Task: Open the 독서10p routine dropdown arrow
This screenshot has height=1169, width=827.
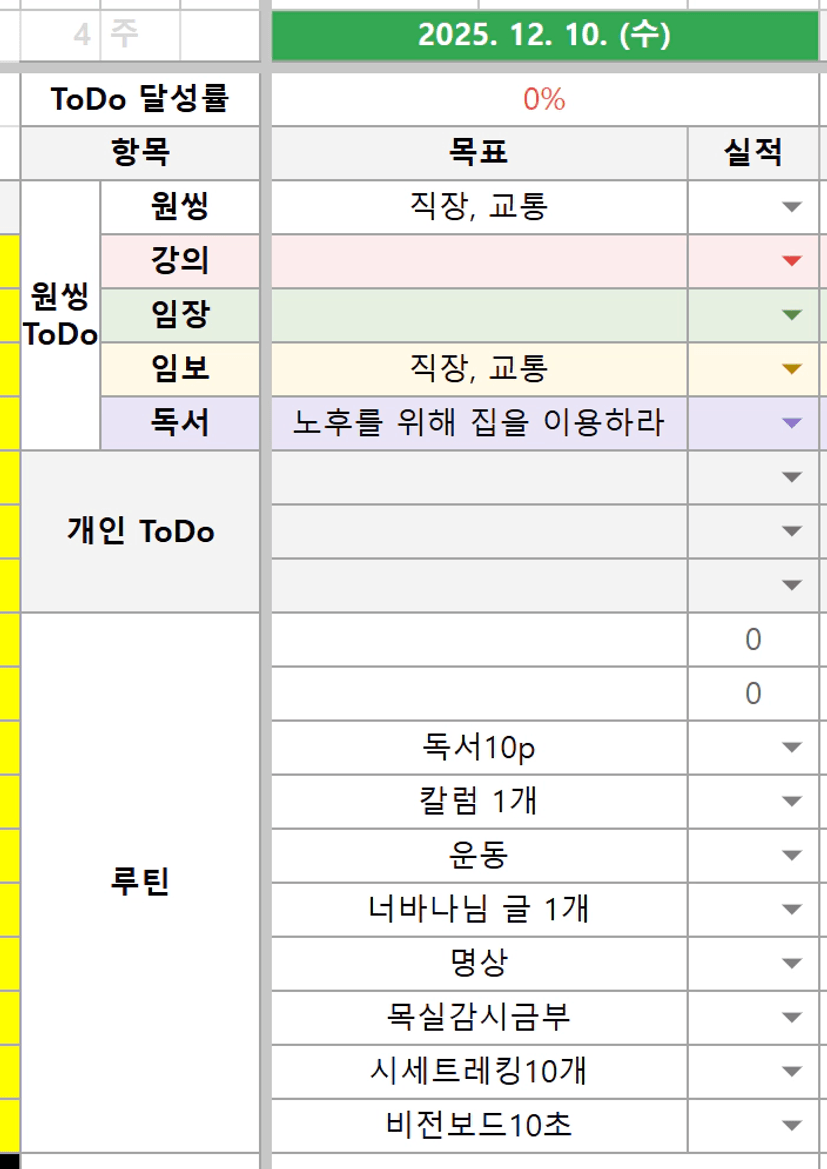Action: pos(792,748)
